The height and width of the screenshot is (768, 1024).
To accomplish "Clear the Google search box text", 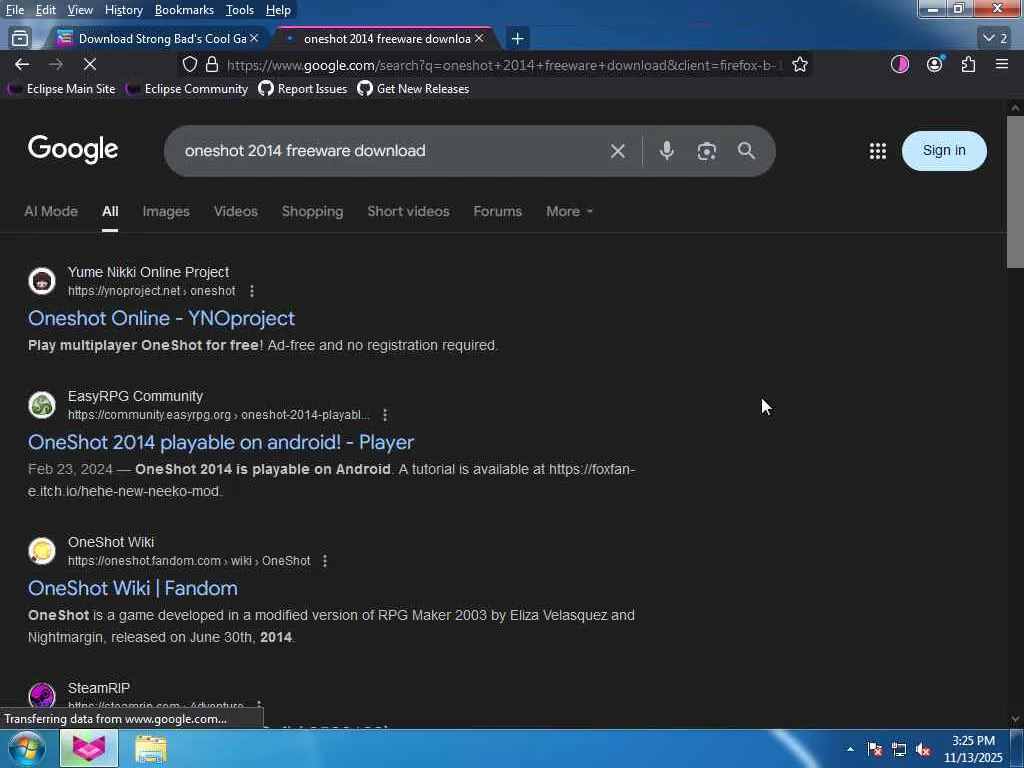I will tap(617, 151).
